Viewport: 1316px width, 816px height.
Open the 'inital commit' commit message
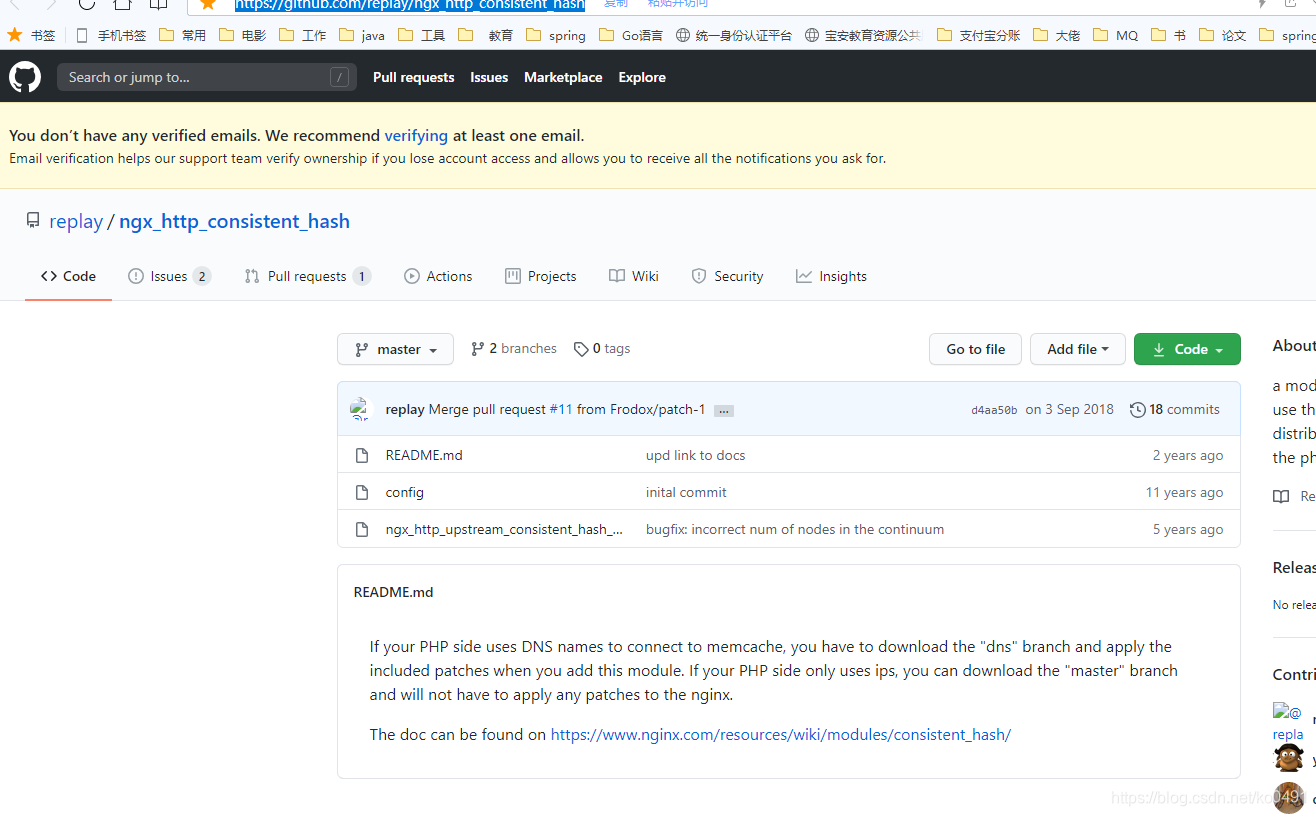tap(686, 492)
